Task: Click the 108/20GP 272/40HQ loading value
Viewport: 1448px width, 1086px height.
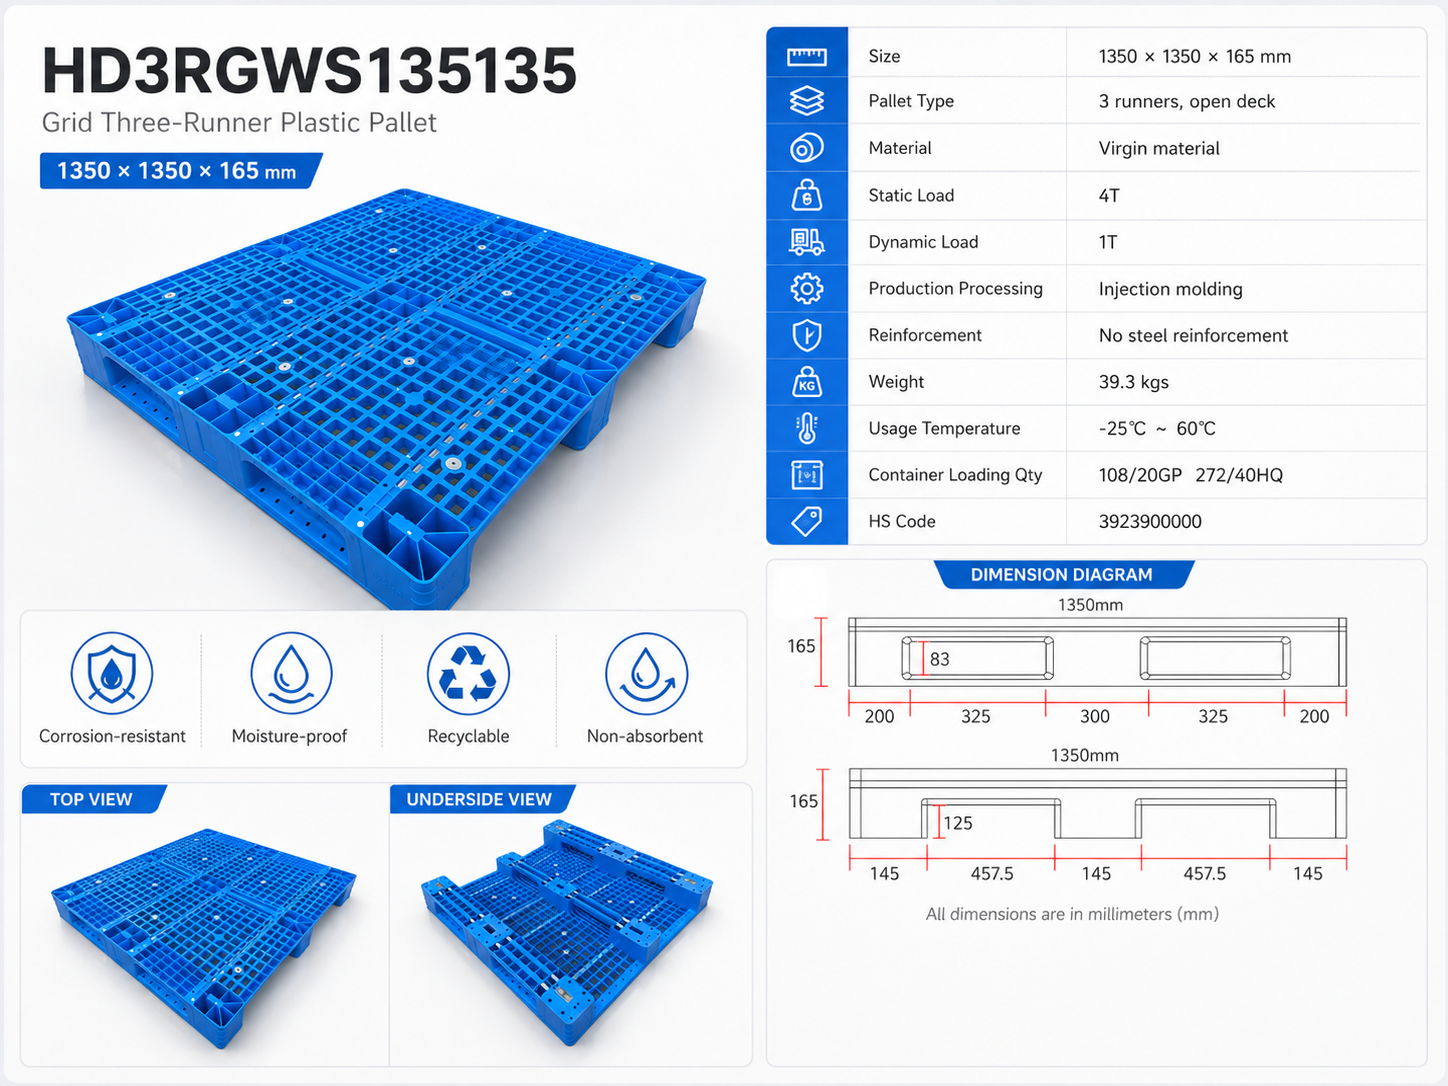Action: [1190, 475]
